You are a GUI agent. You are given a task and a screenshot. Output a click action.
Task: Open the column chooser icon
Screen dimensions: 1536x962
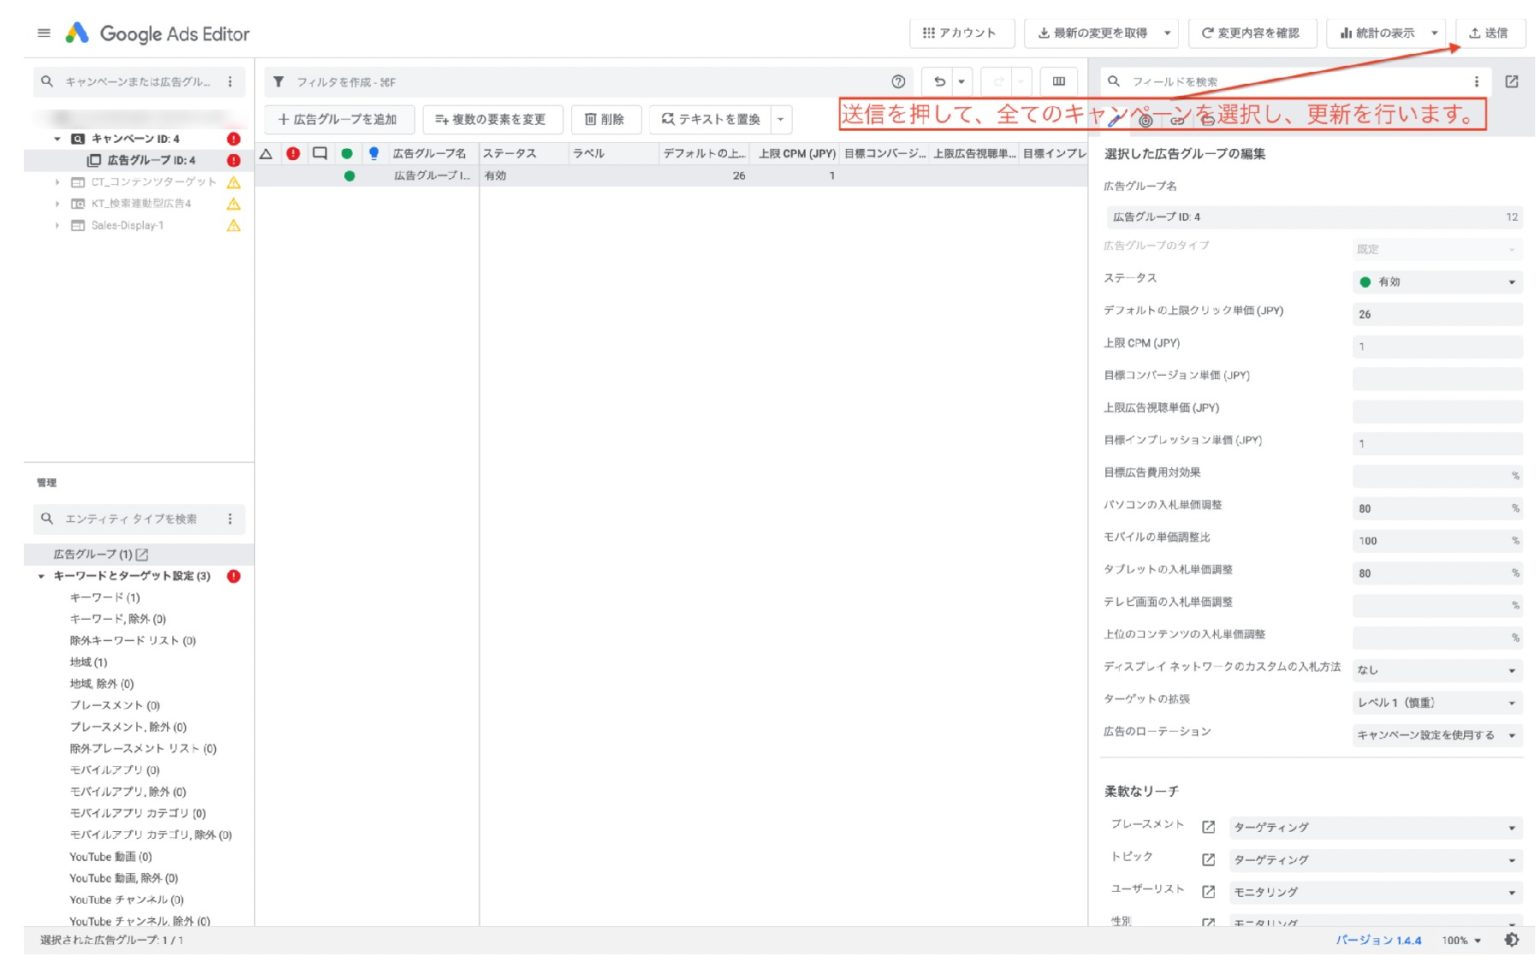1058,82
